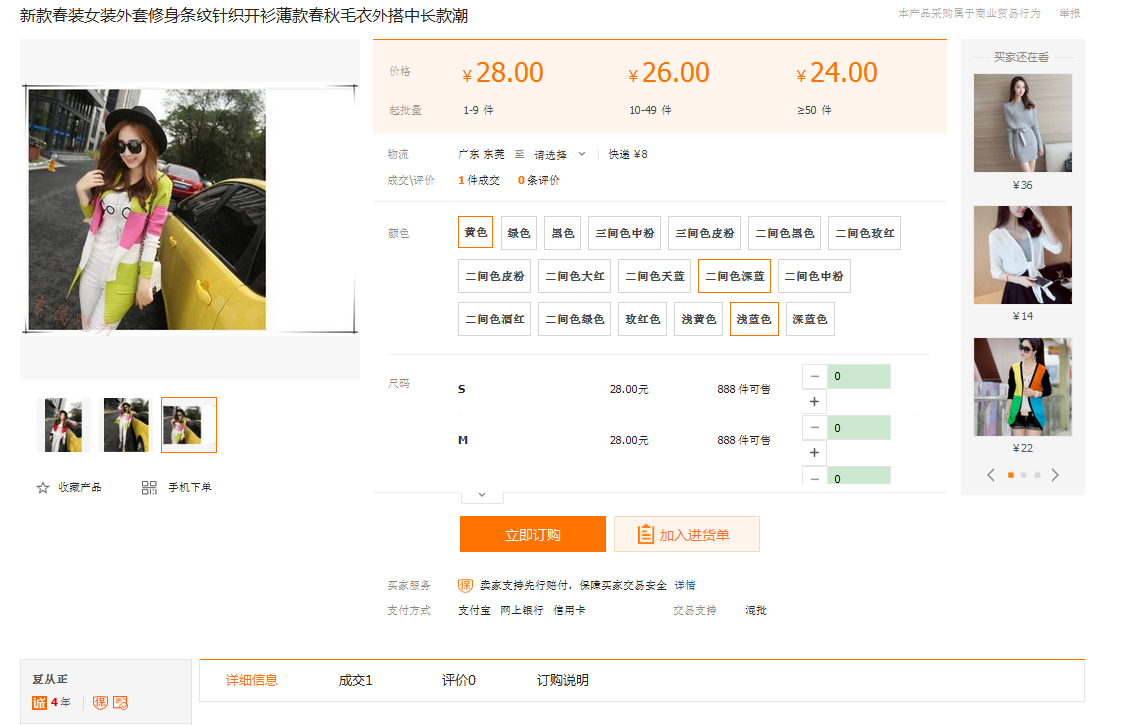Decrease size M quantity with minus button
The width and height of the screenshot is (1123, 725).
click(815, 428)
